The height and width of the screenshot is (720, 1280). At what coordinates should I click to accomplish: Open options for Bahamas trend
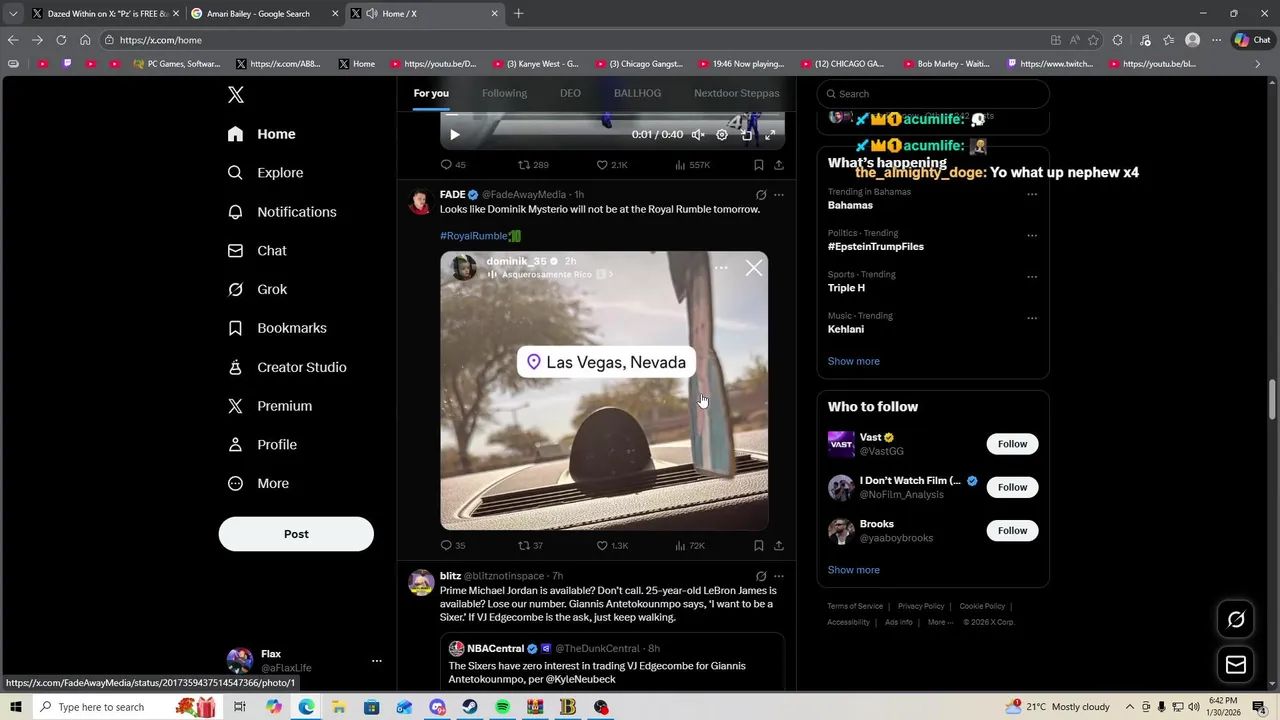point(1032,195)
